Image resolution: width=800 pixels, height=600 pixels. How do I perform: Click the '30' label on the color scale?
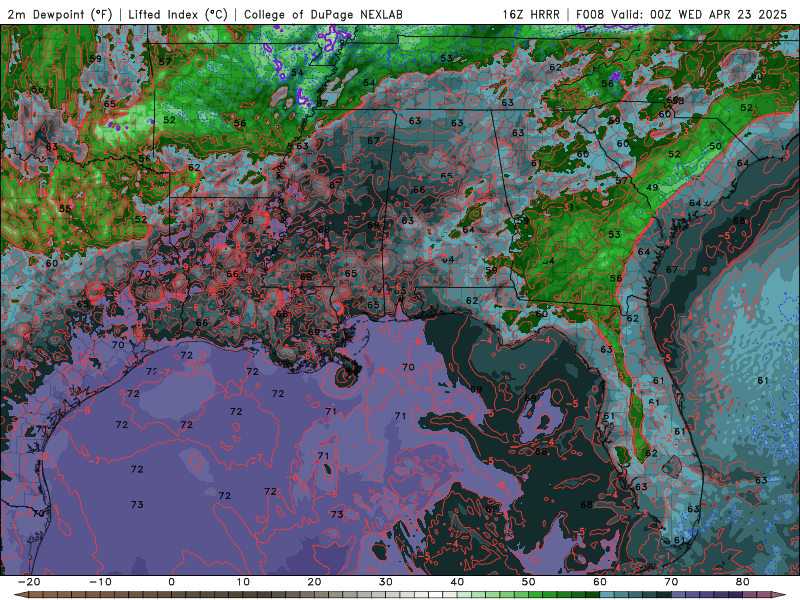click(386, 582)
